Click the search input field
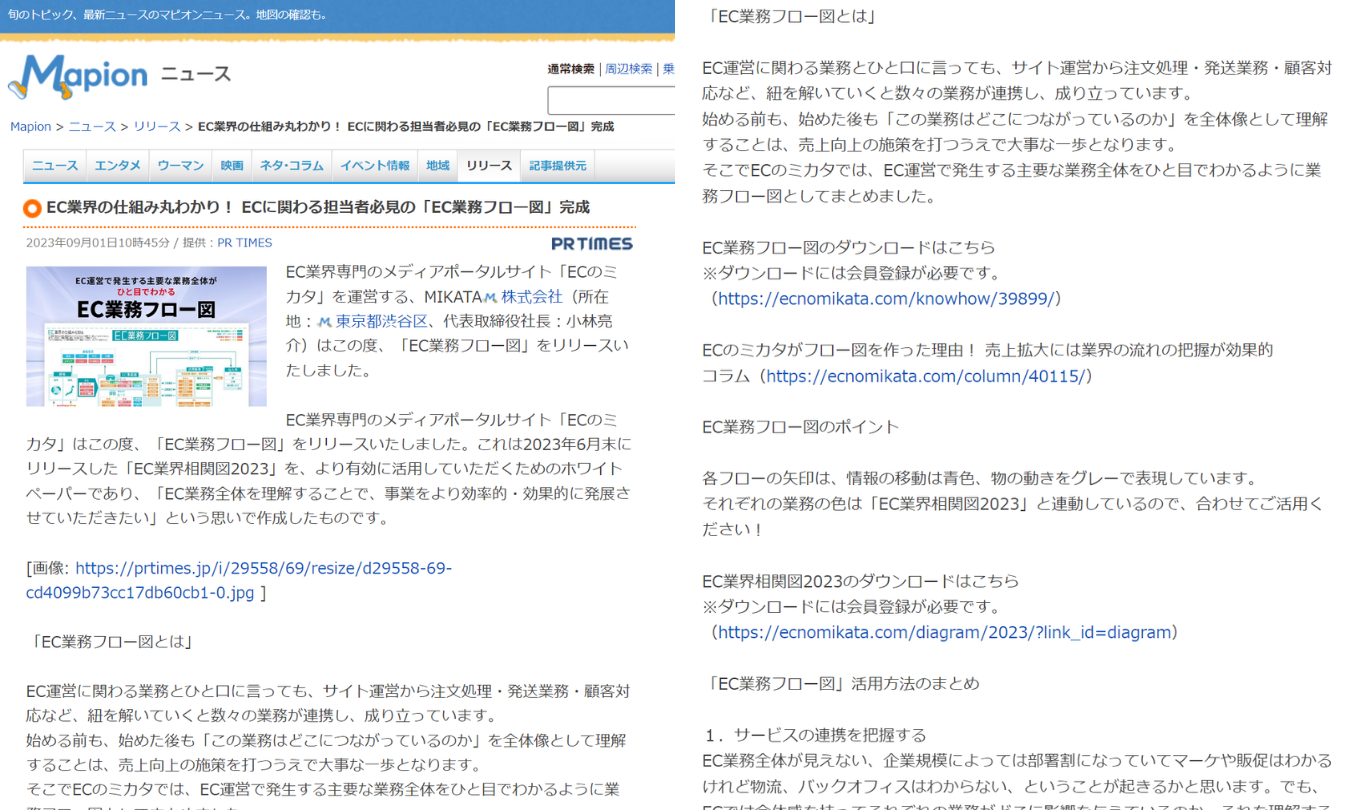The height and width of the screenshot is (810, 1350). pyautogui.click(x=611, y=101)
